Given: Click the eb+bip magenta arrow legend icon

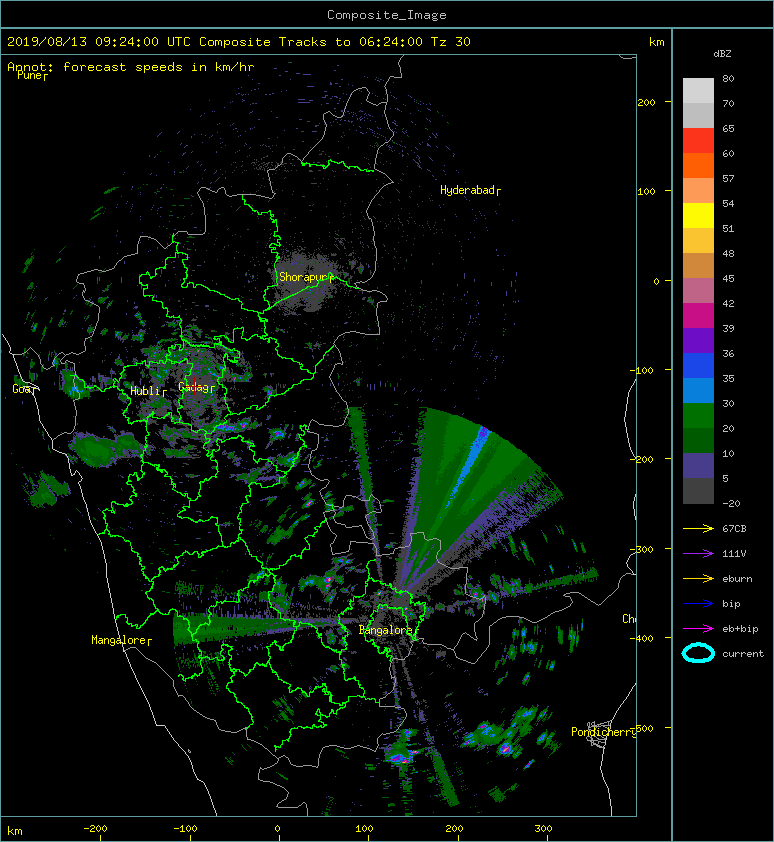Looking at the screenshot, I should tap(698, 629).
